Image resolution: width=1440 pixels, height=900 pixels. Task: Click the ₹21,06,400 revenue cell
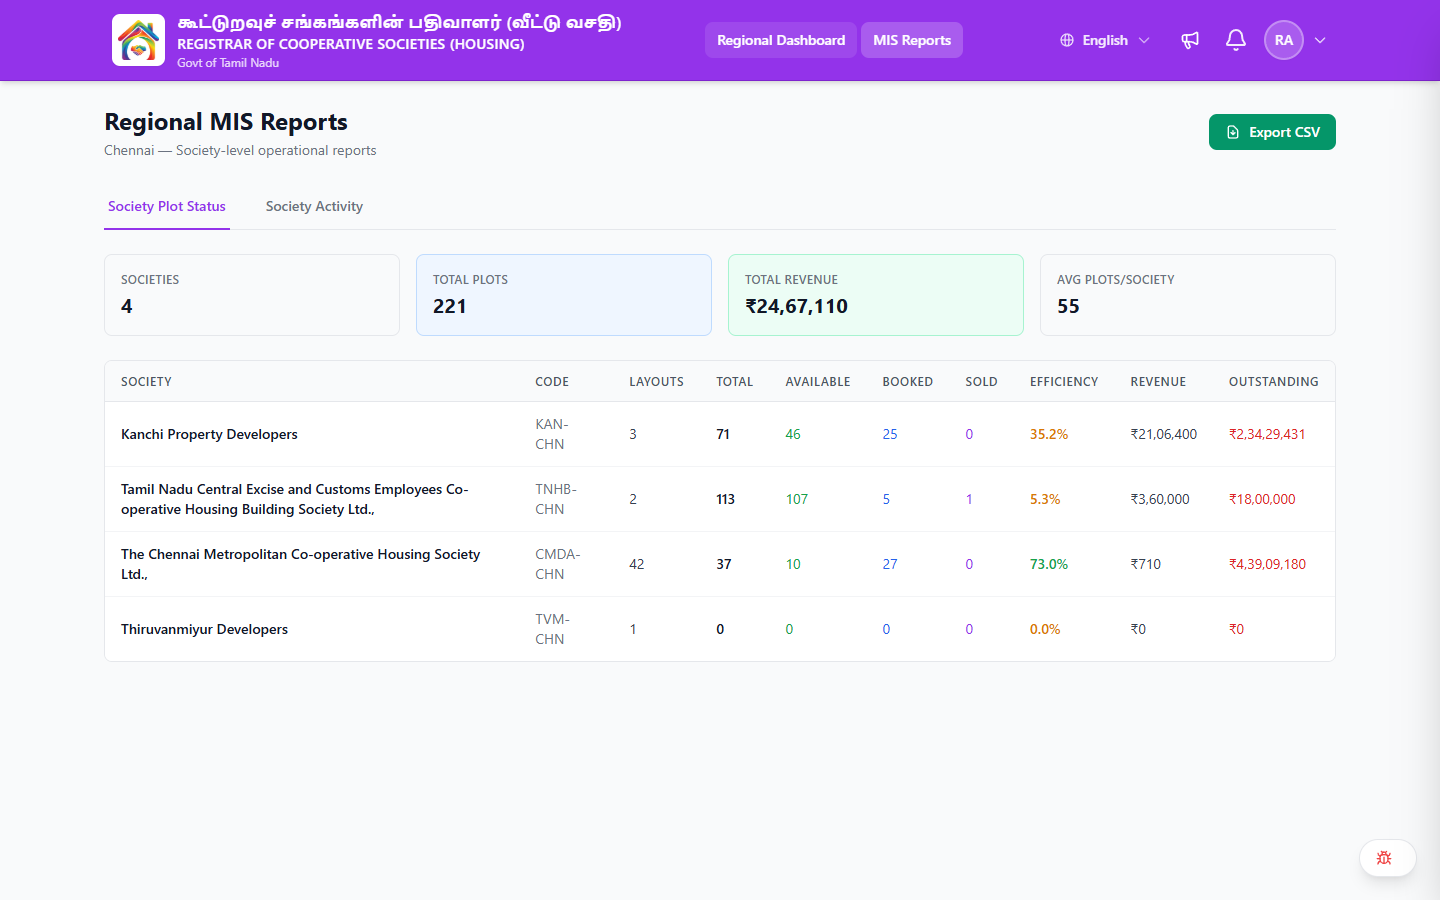[x=1163, y=434]
